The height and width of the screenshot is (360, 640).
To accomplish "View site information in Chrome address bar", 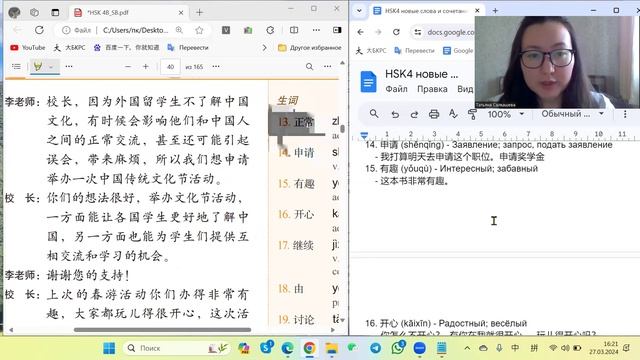I will pos(418,32).
